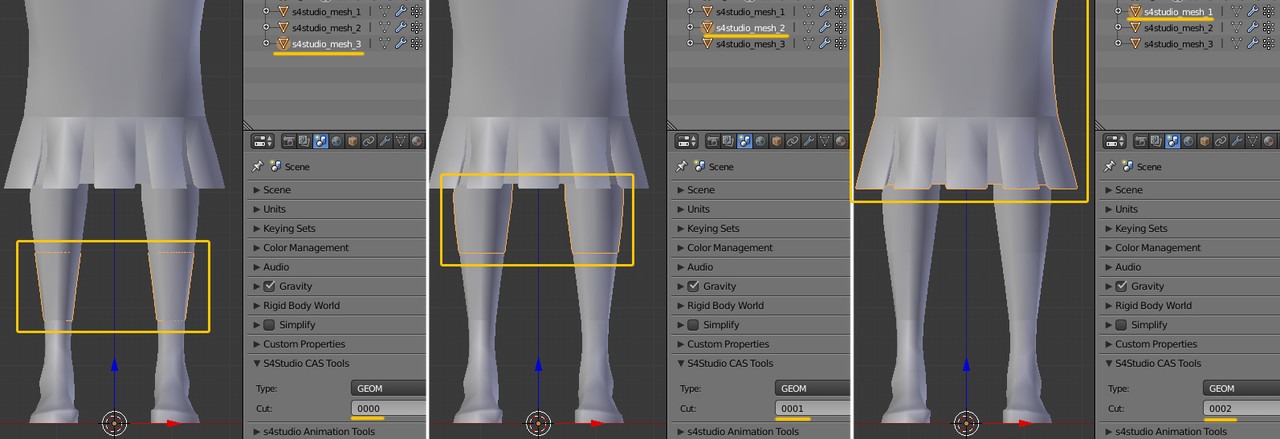This screenshot has height=439, width=1280.
Task: Open Render Layers tab in right panel
Action: point(1156,141)
